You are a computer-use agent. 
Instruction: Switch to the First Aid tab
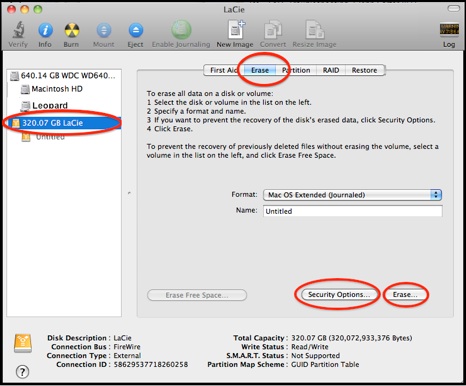[224, 70]
